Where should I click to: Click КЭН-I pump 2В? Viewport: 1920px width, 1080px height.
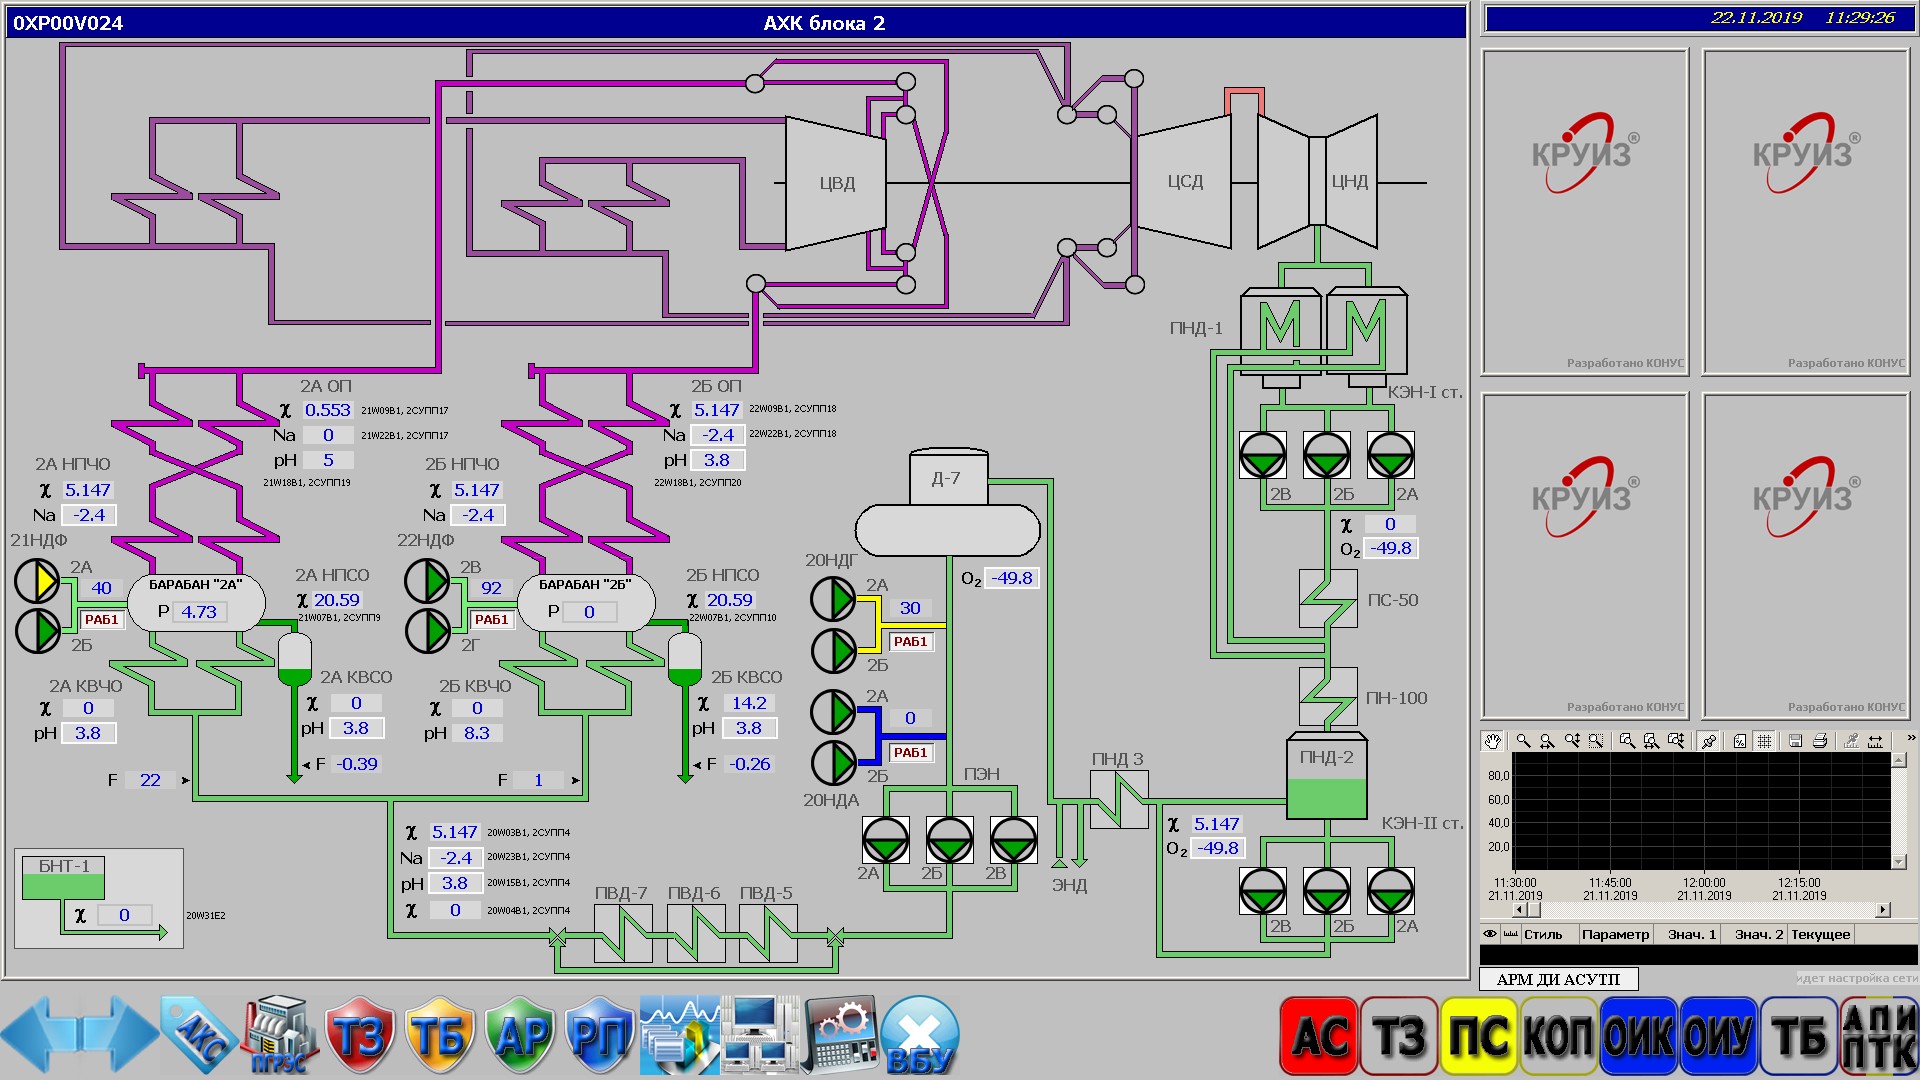[x=1263, y=456]
